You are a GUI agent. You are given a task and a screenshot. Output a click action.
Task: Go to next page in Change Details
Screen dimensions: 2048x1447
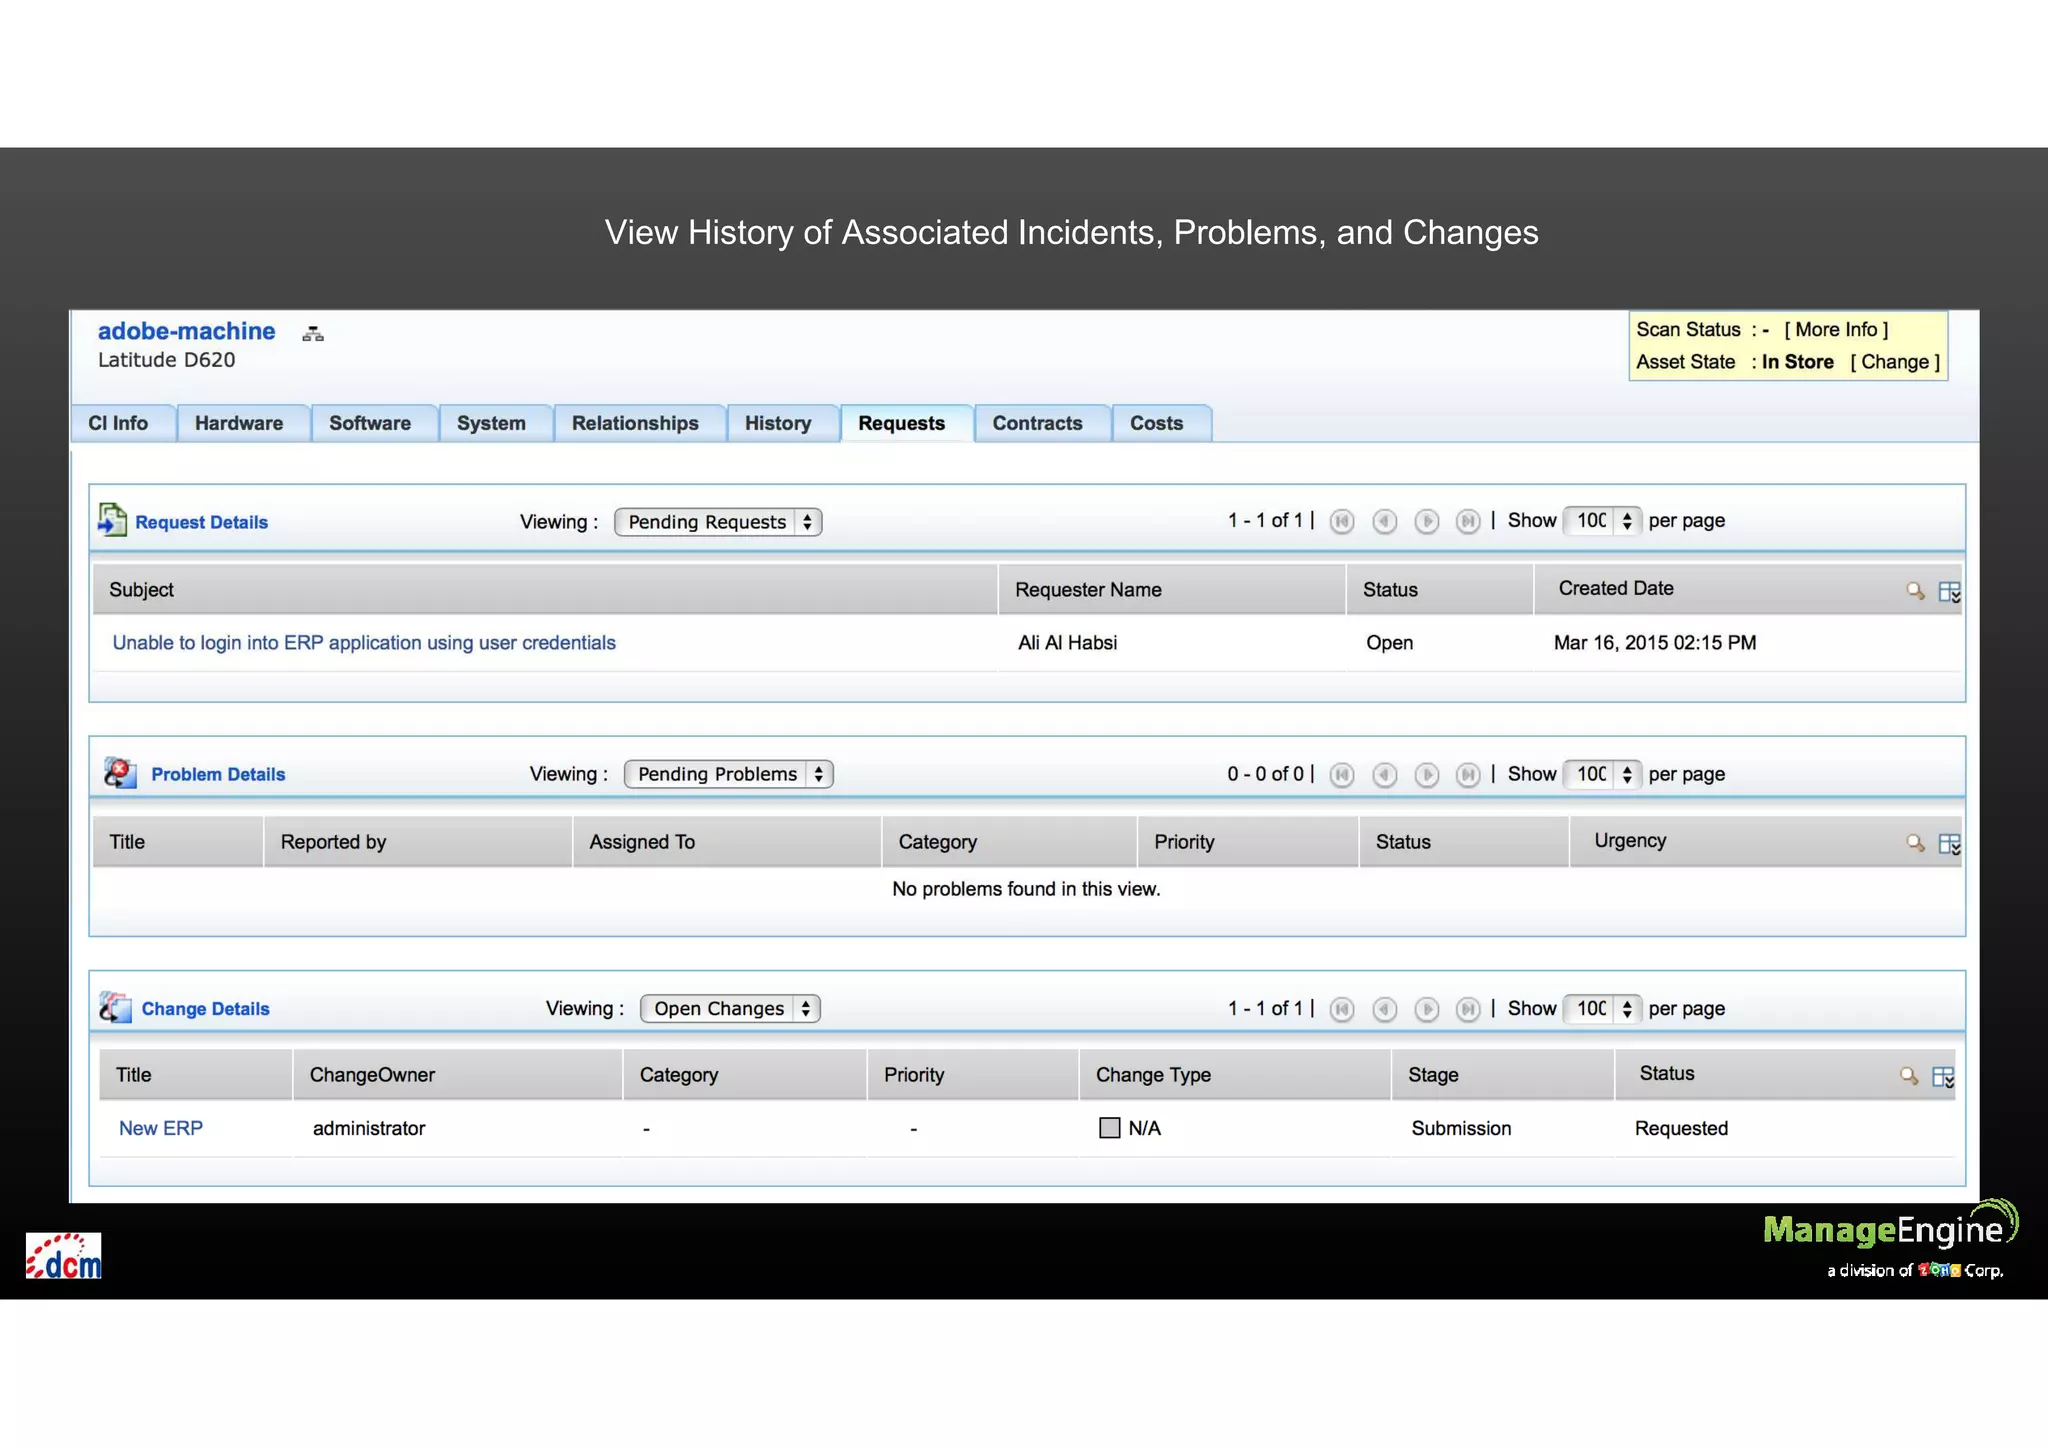point(1427,1009)
